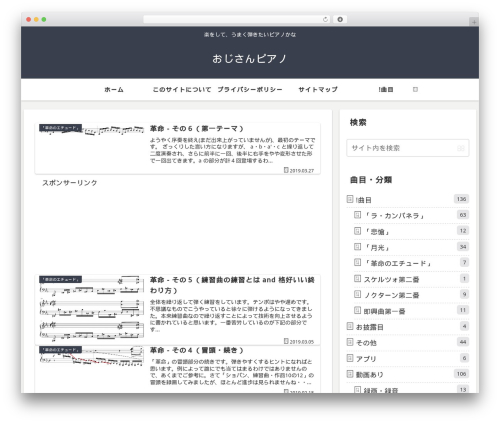Open 「ラ・カンパネラ」 category
Screen dimensions: 500x423
(x=411, y=216)
